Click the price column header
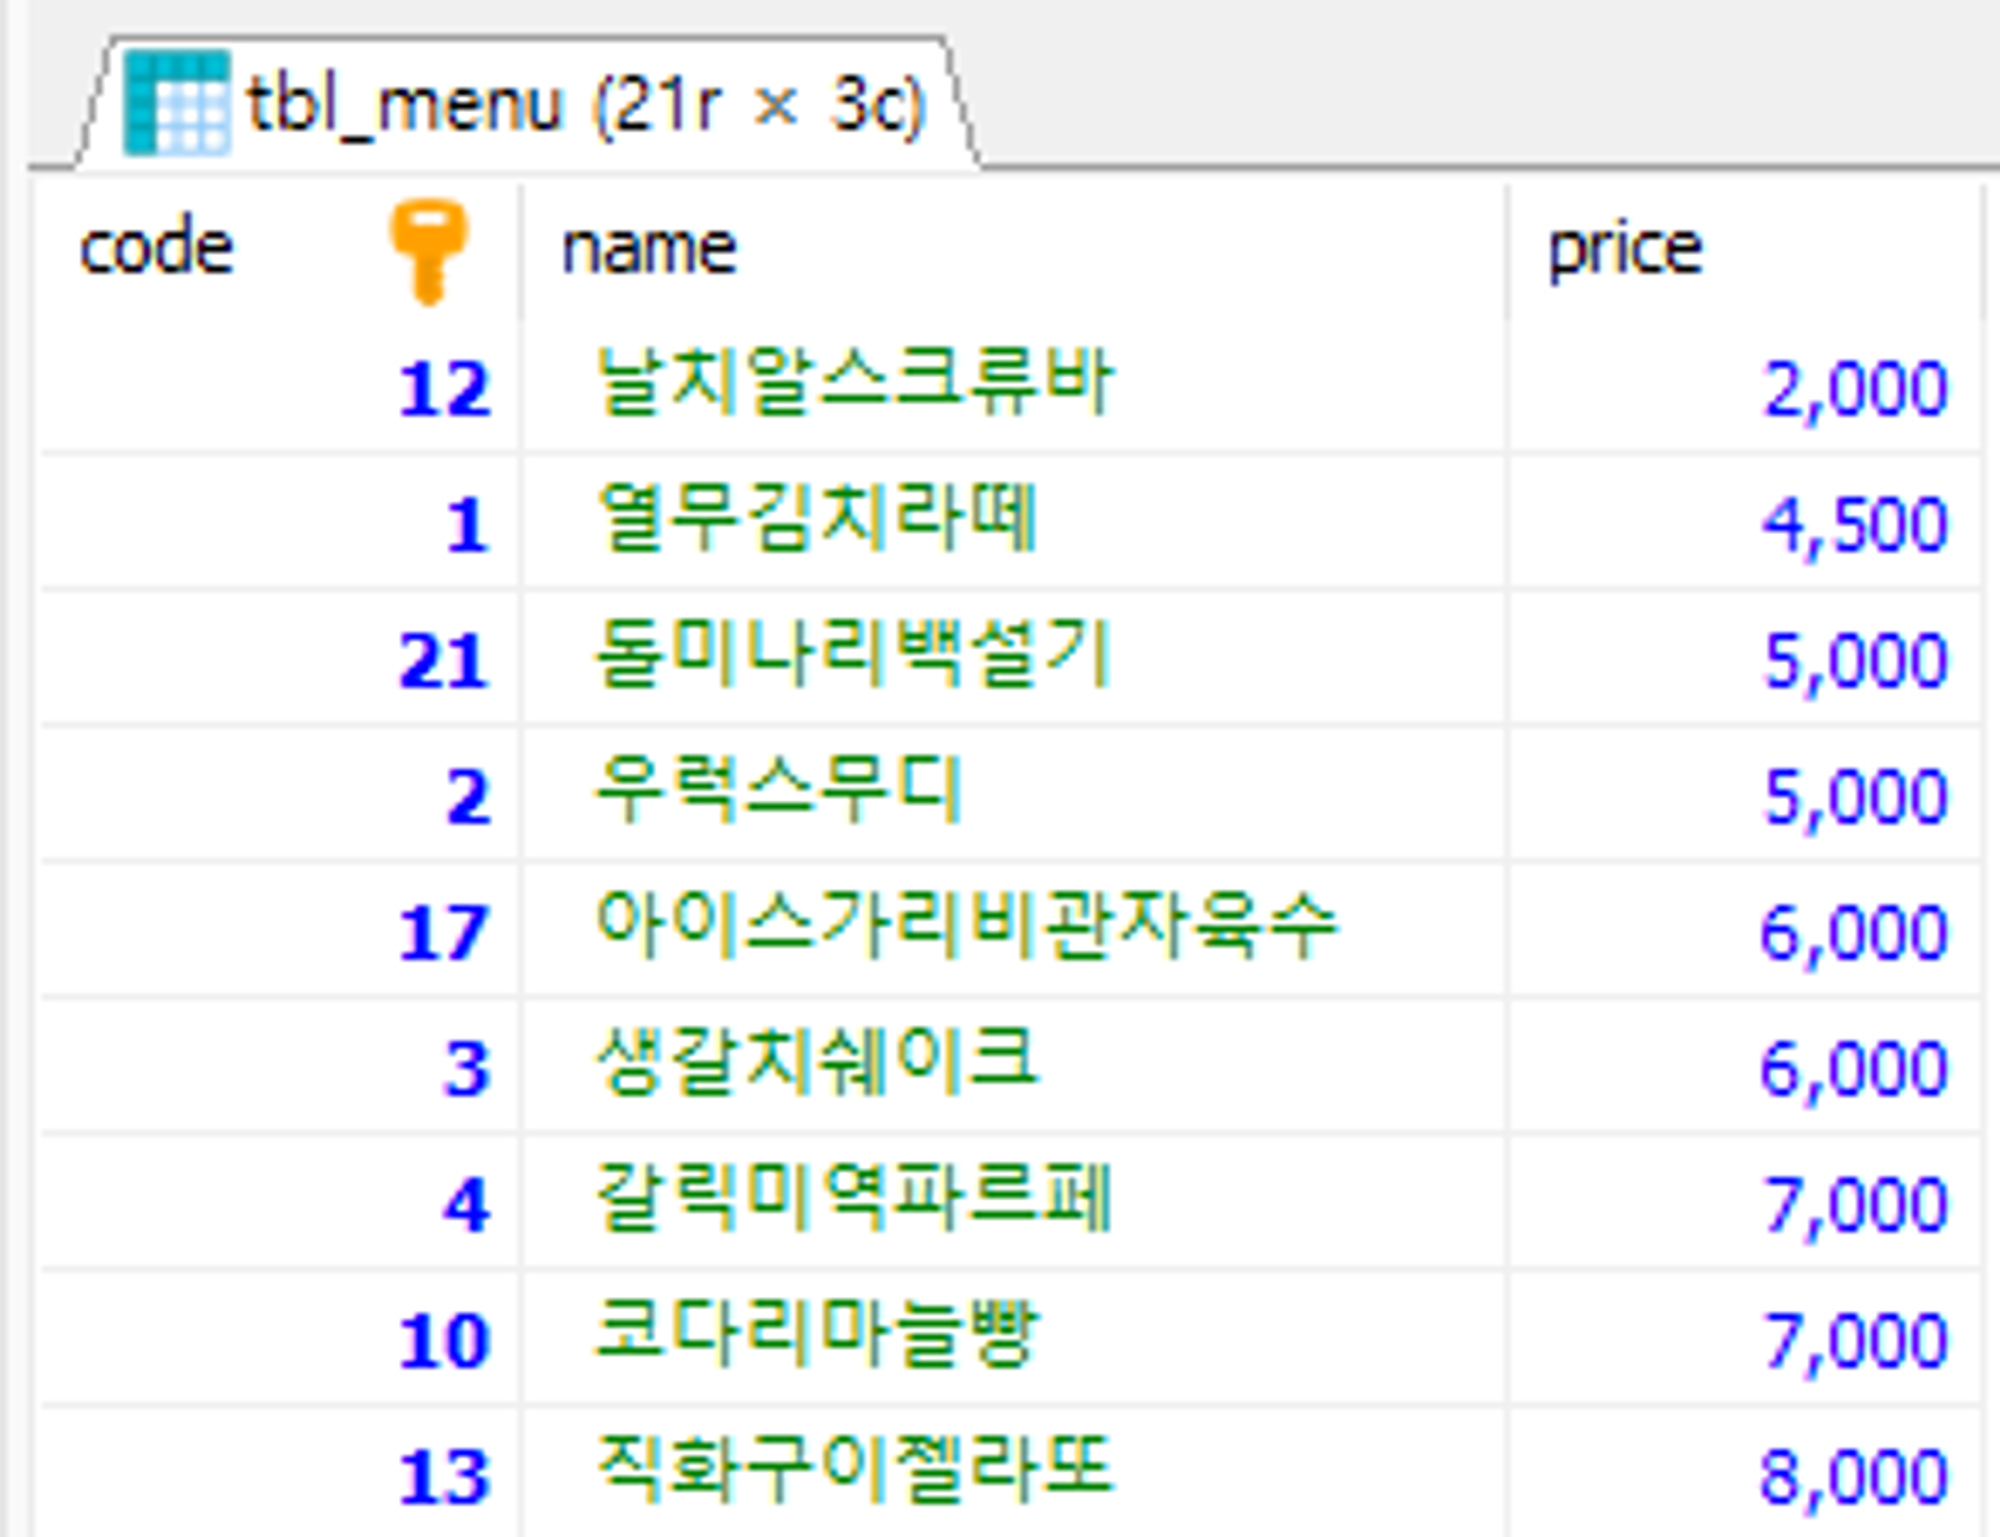This screenshot has width=2000, height=1537. (1624, 250)
